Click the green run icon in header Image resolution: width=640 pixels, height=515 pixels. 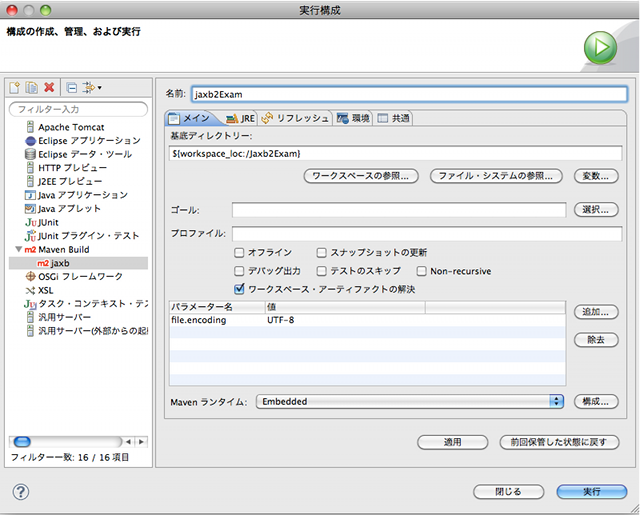(599, 47)
